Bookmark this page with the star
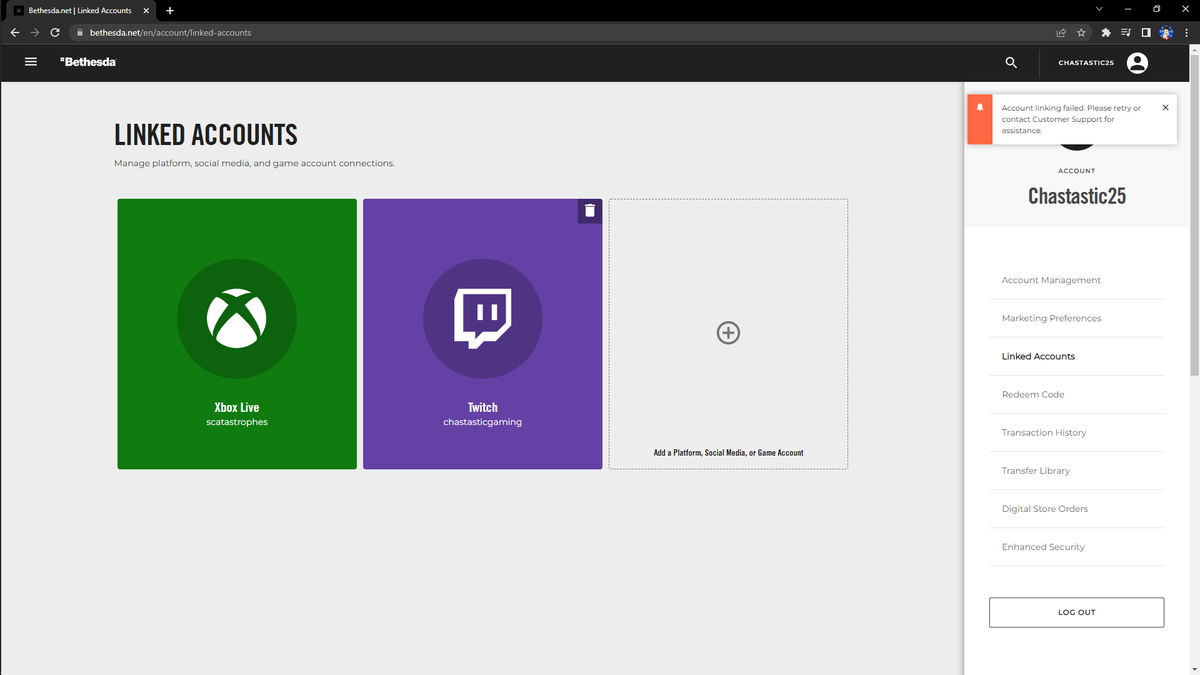The height and width of the screenshot is (675, 1200). pos(1081,32)
